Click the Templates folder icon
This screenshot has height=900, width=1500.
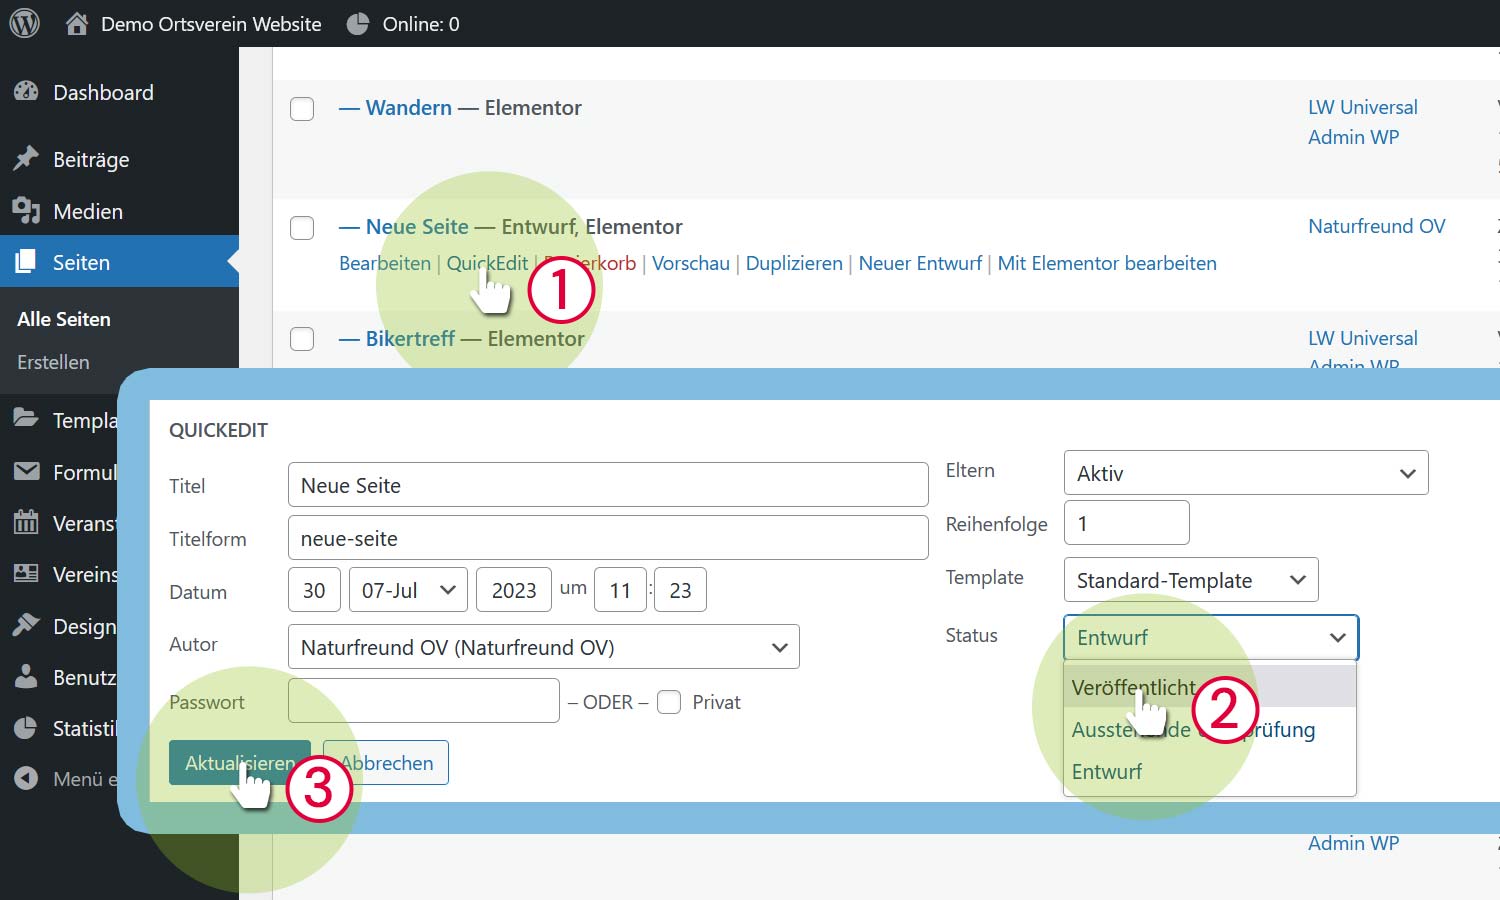point(26,419)
